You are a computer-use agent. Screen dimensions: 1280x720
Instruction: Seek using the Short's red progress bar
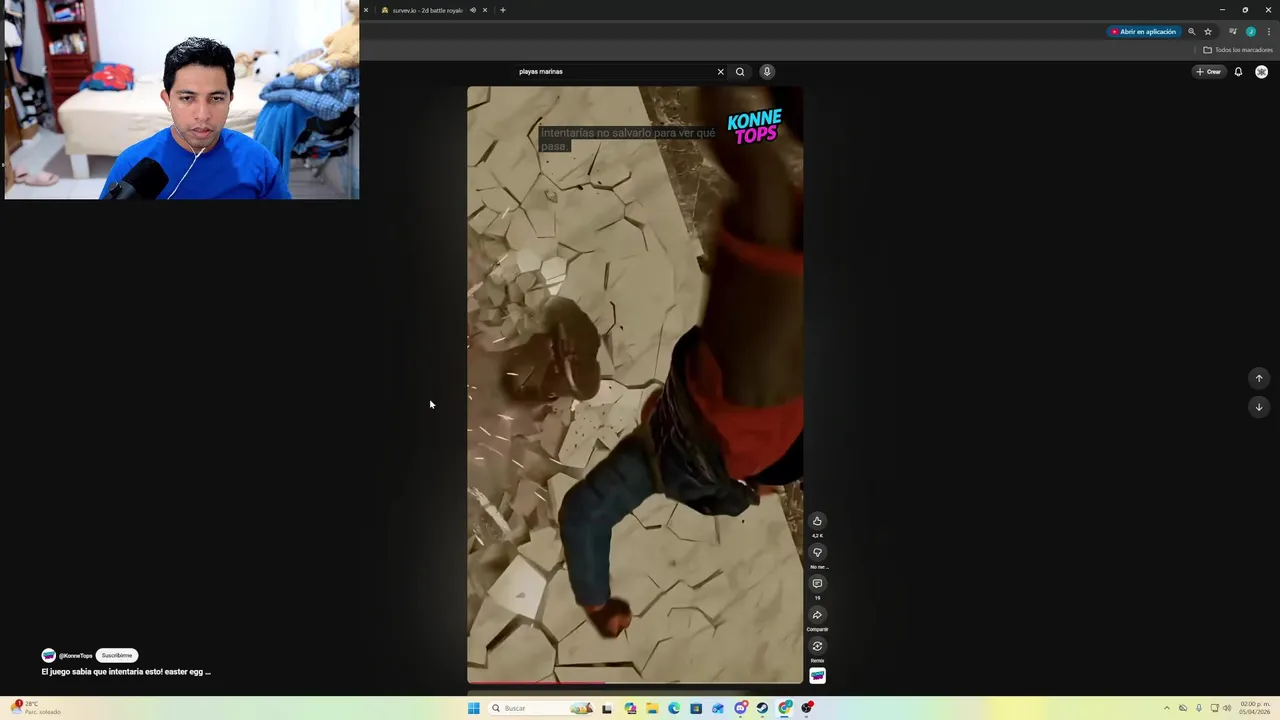(635, 684)
